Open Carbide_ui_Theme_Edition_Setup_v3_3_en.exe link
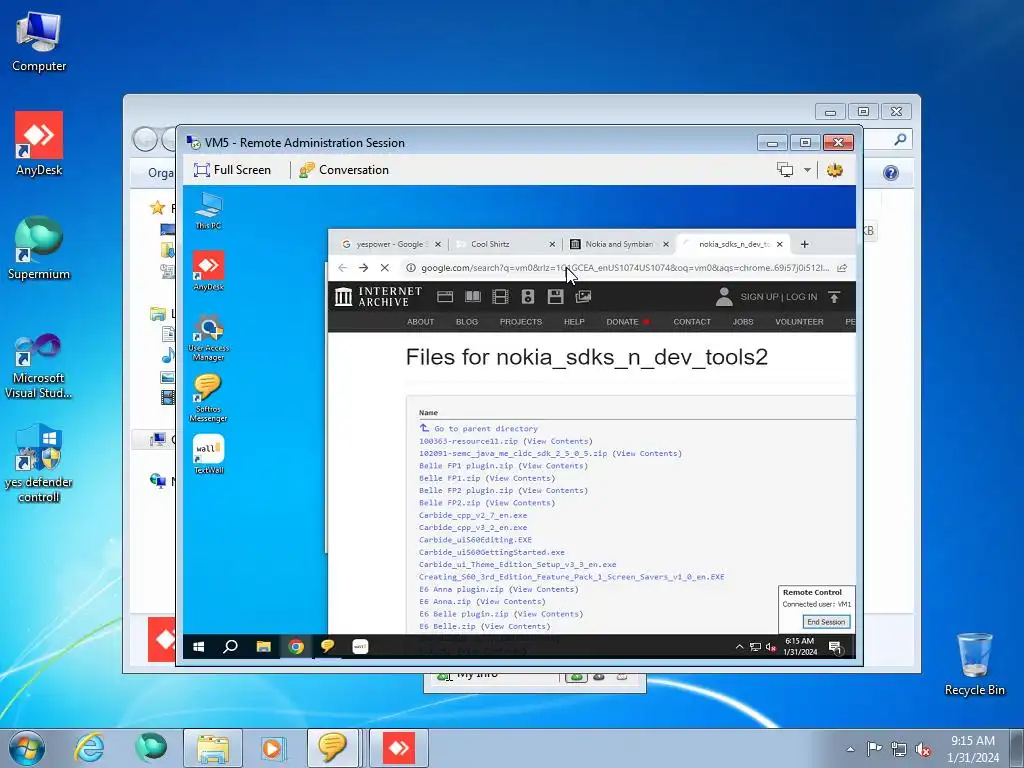 (518, 564)
